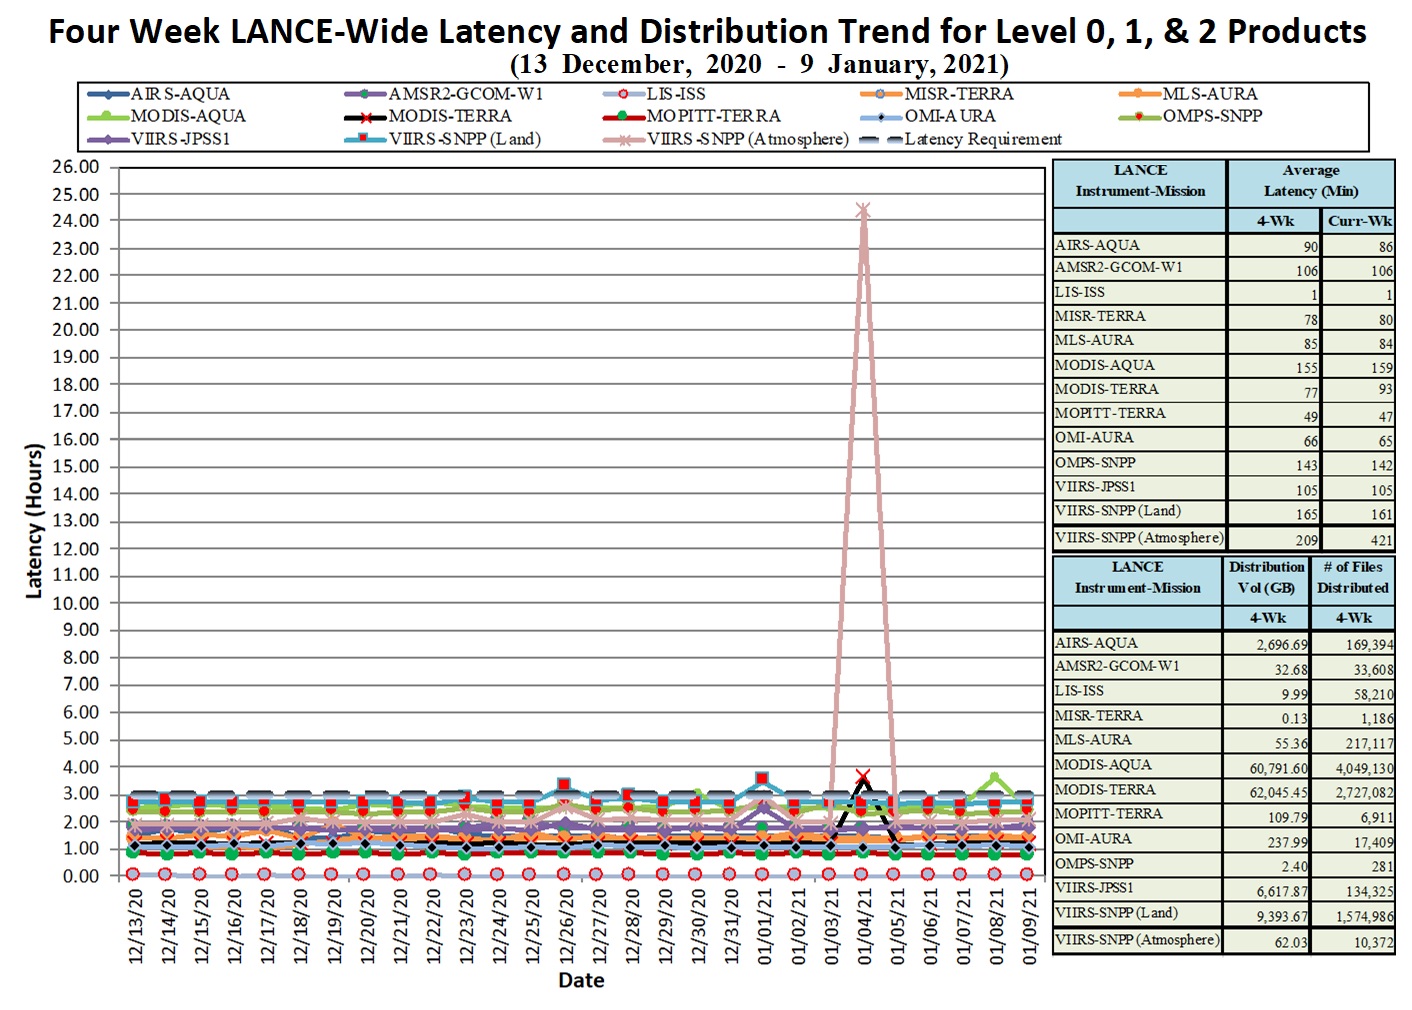Click the VIIRS-SNPP (Atmosphere) legend marker
1412x1010 pixels.
pos(624,139)
